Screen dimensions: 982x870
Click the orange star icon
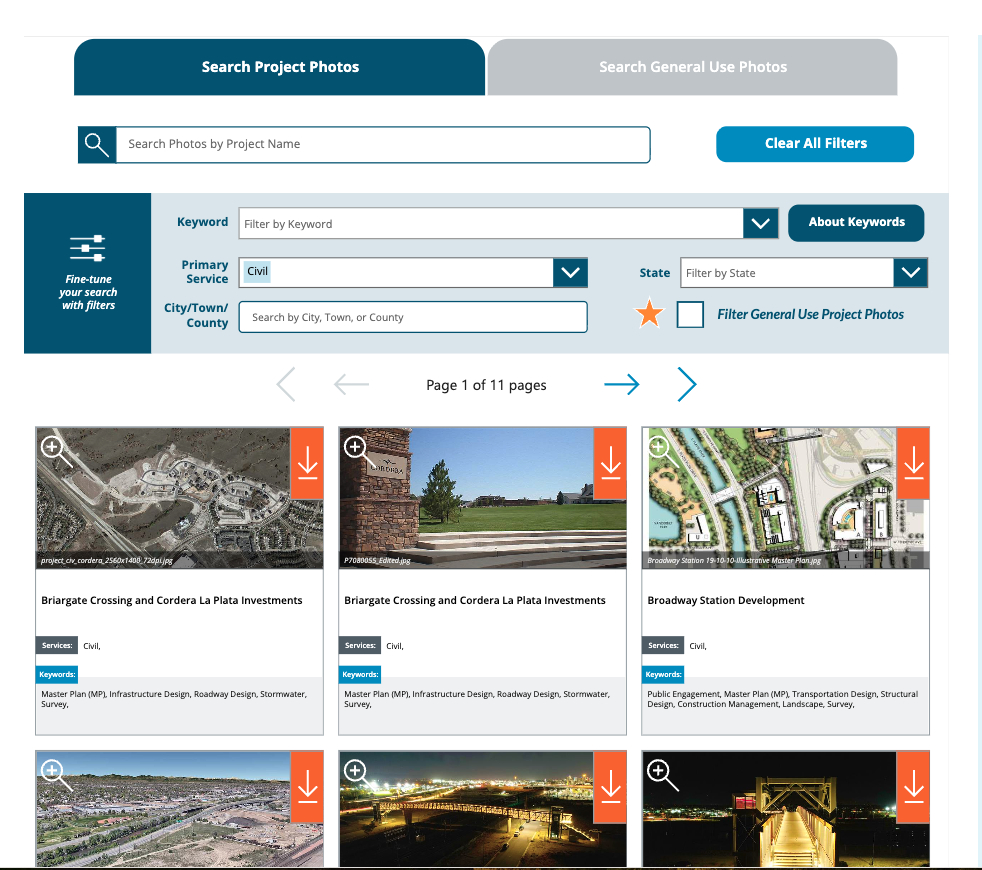pyautogui.click(x=649, y=313)
